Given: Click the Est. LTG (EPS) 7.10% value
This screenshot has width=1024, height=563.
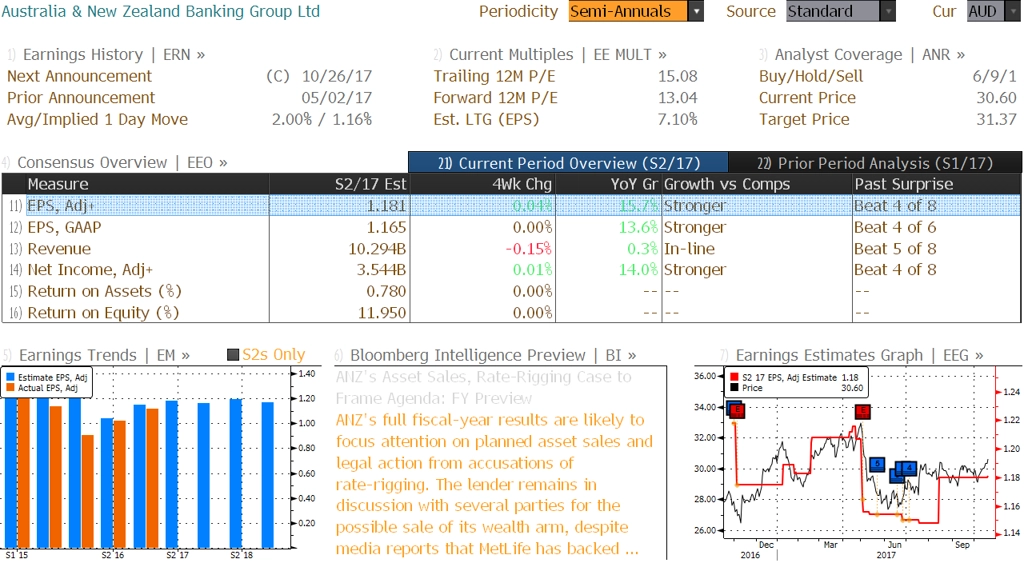Looking at the screenshot, I should point(678,120).
